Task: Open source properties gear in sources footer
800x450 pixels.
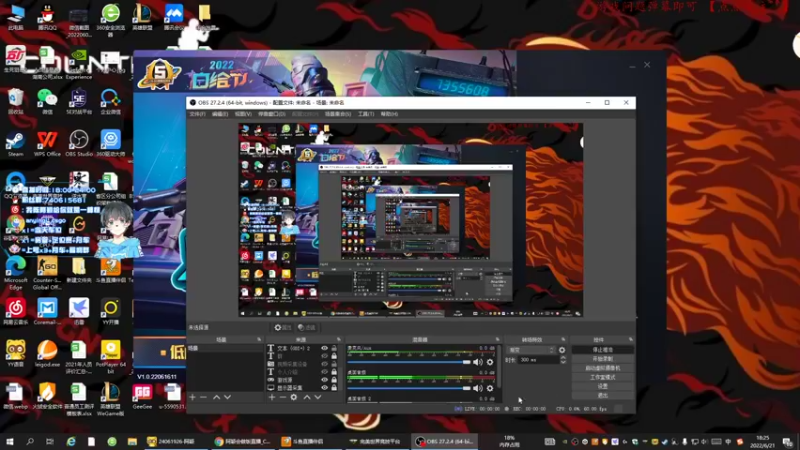Action: (x=294, y=397)
